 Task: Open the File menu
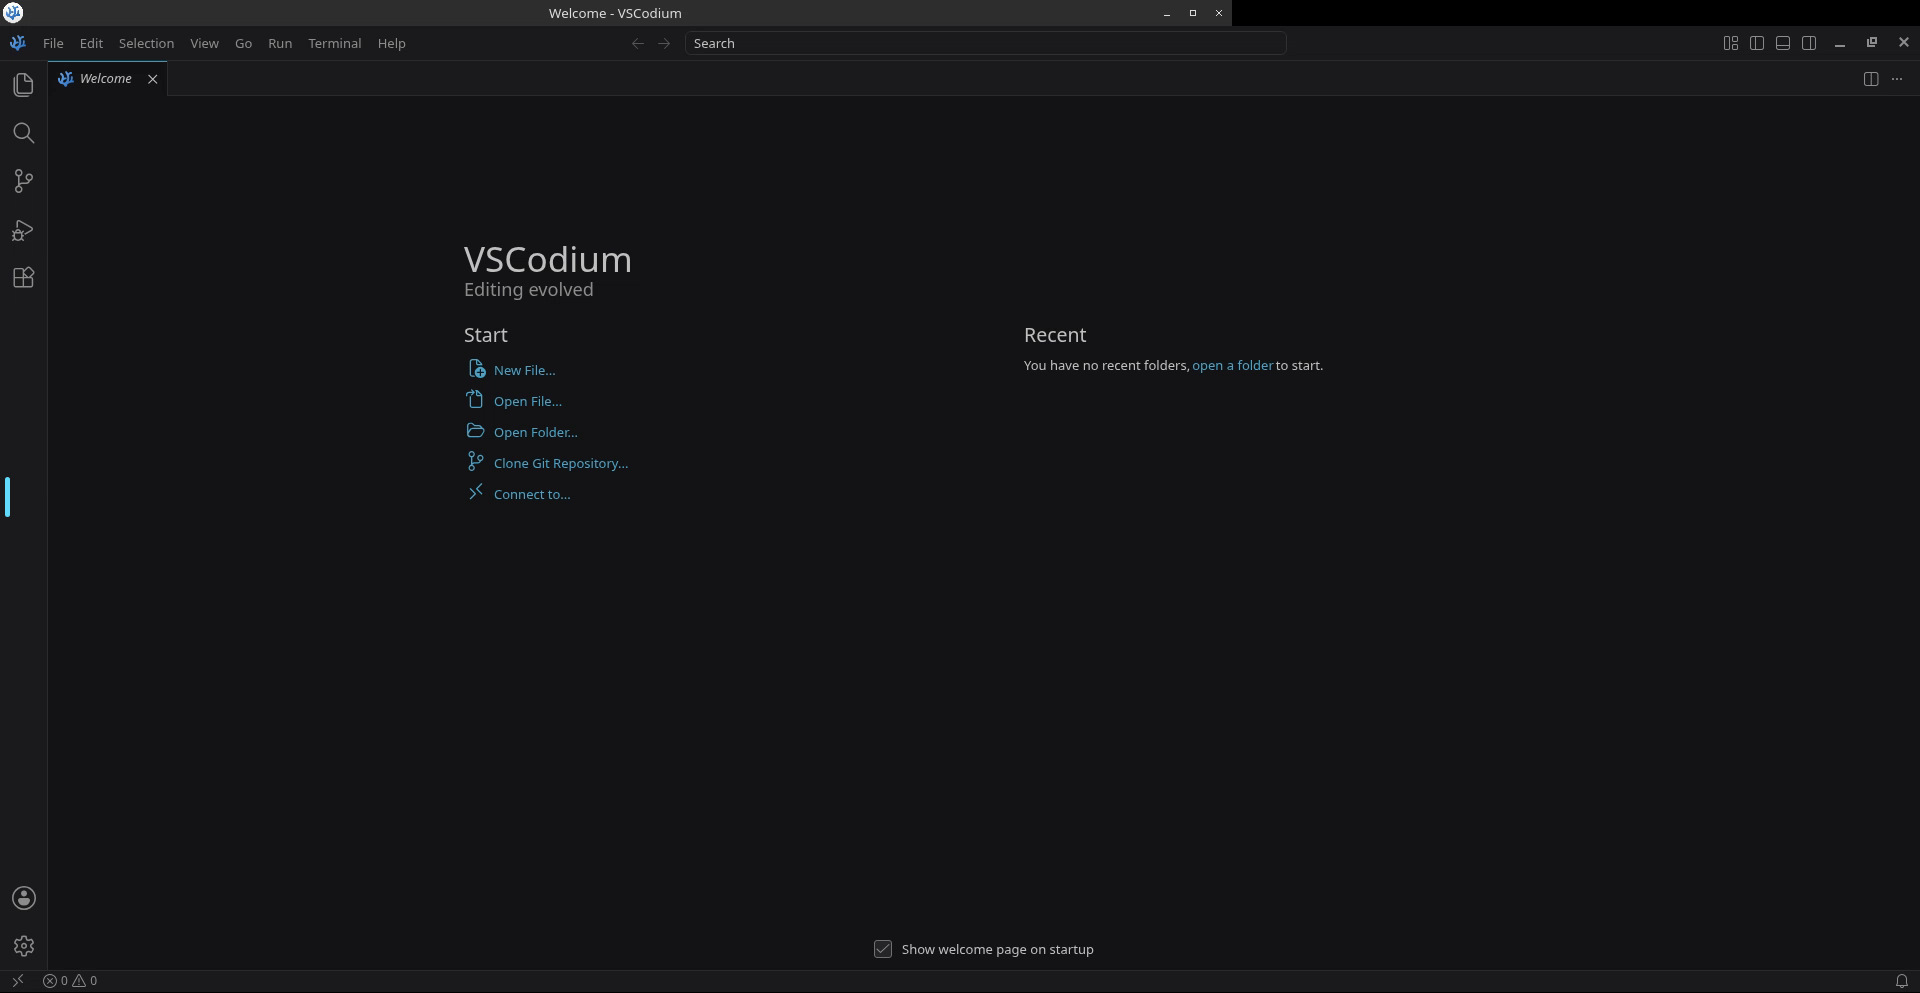pos(53,43)
